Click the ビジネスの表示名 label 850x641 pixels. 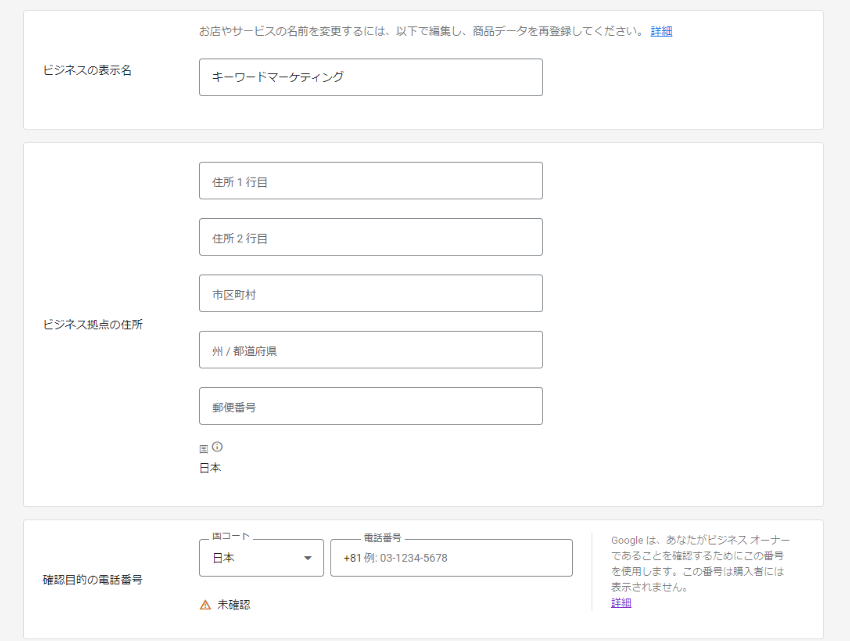coord(87,70)
